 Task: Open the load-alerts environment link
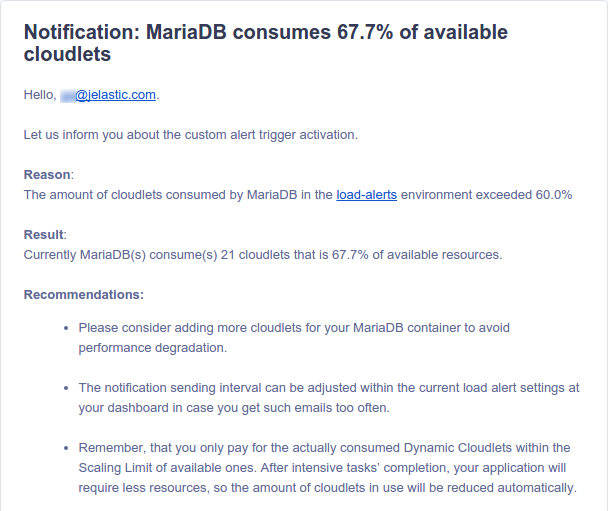[x=366, y=195]
